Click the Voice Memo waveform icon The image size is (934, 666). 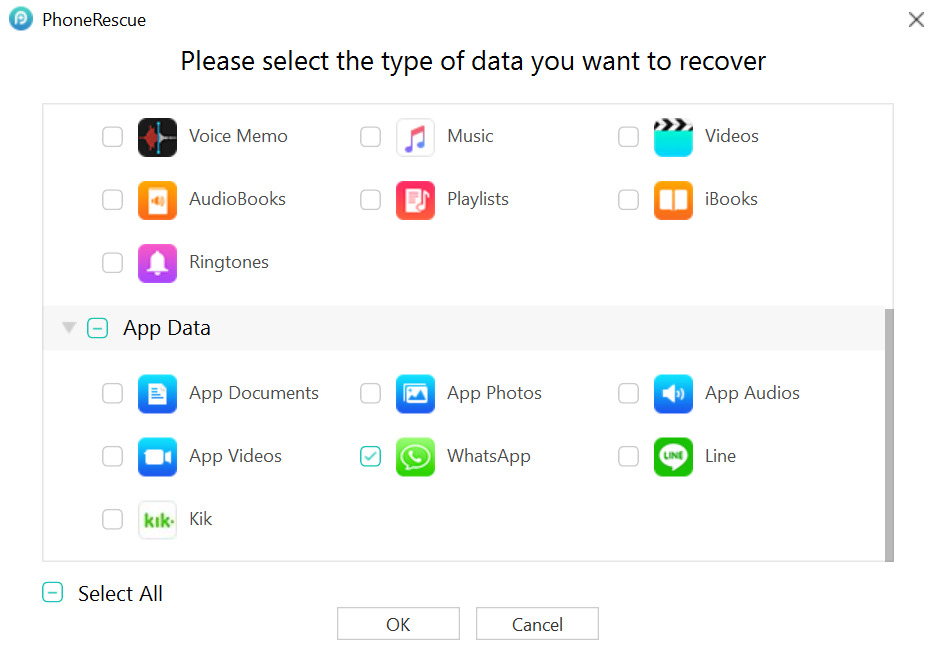(x=157, y=137)
